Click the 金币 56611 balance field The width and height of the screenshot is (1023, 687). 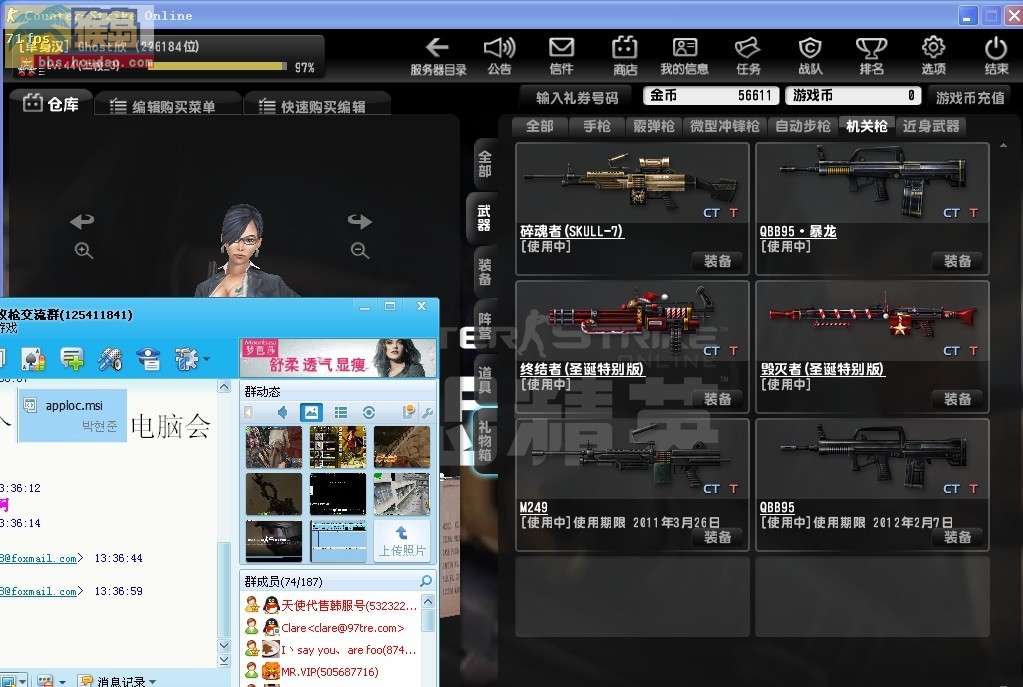tap(711, 95)
